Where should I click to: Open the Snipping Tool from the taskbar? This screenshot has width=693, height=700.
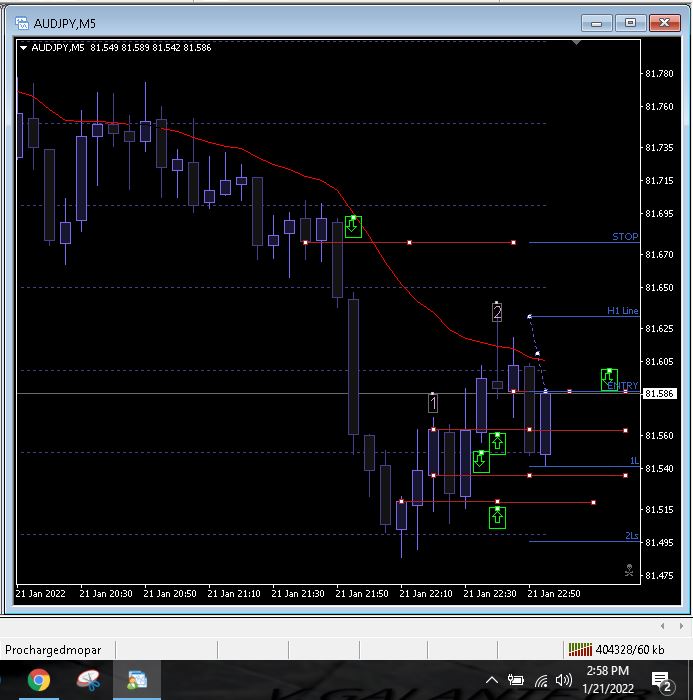coord(88,680)
